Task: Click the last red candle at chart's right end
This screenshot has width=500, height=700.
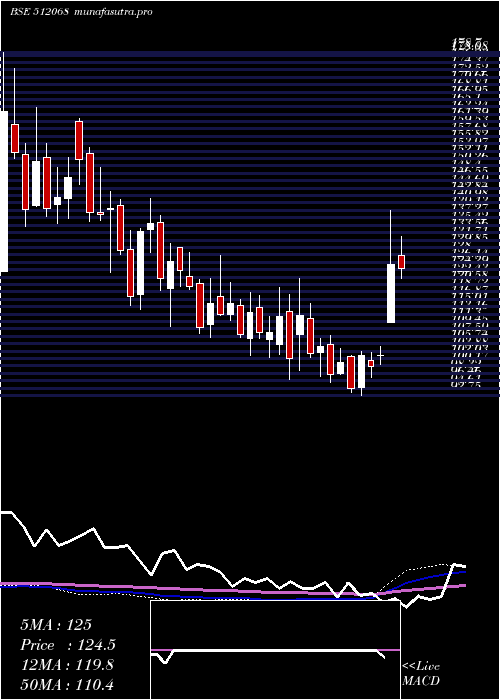Action: 401,262
